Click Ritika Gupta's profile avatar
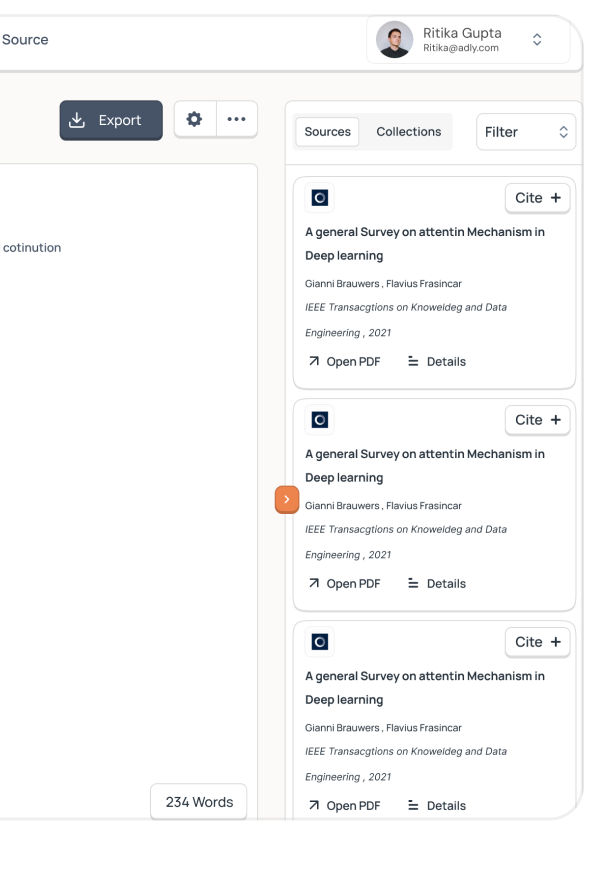The image size is (598, 872). click(x=394, y=39)
